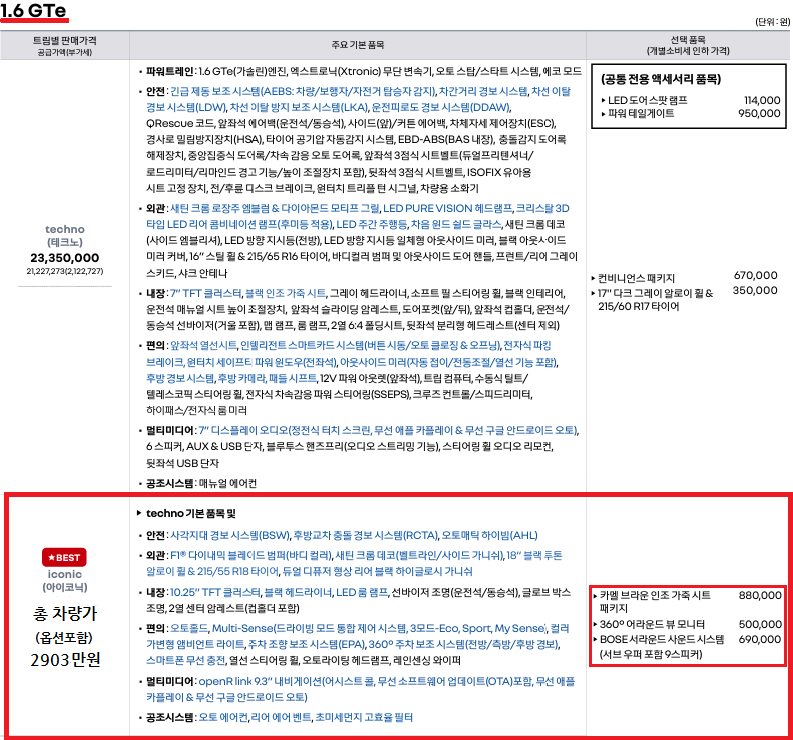Viewport: 793px width, 740px height.
Task: Click the techno price "23,350,000"
Action: (65, 258)
